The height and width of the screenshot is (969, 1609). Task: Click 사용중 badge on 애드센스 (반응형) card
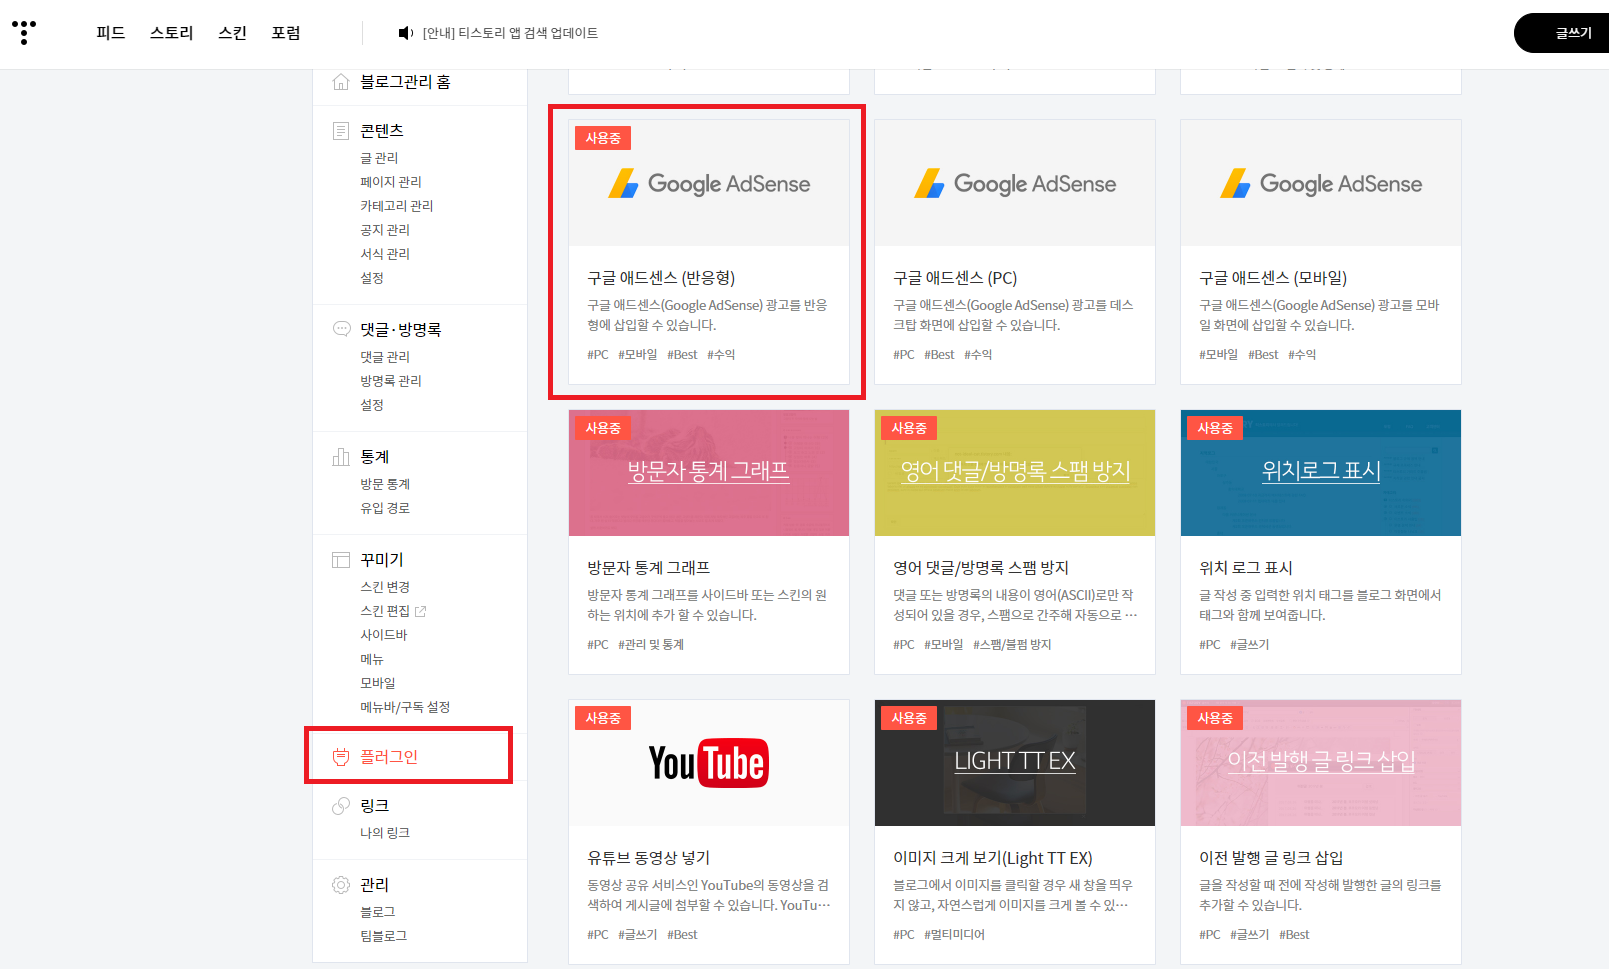pos(603,138)
